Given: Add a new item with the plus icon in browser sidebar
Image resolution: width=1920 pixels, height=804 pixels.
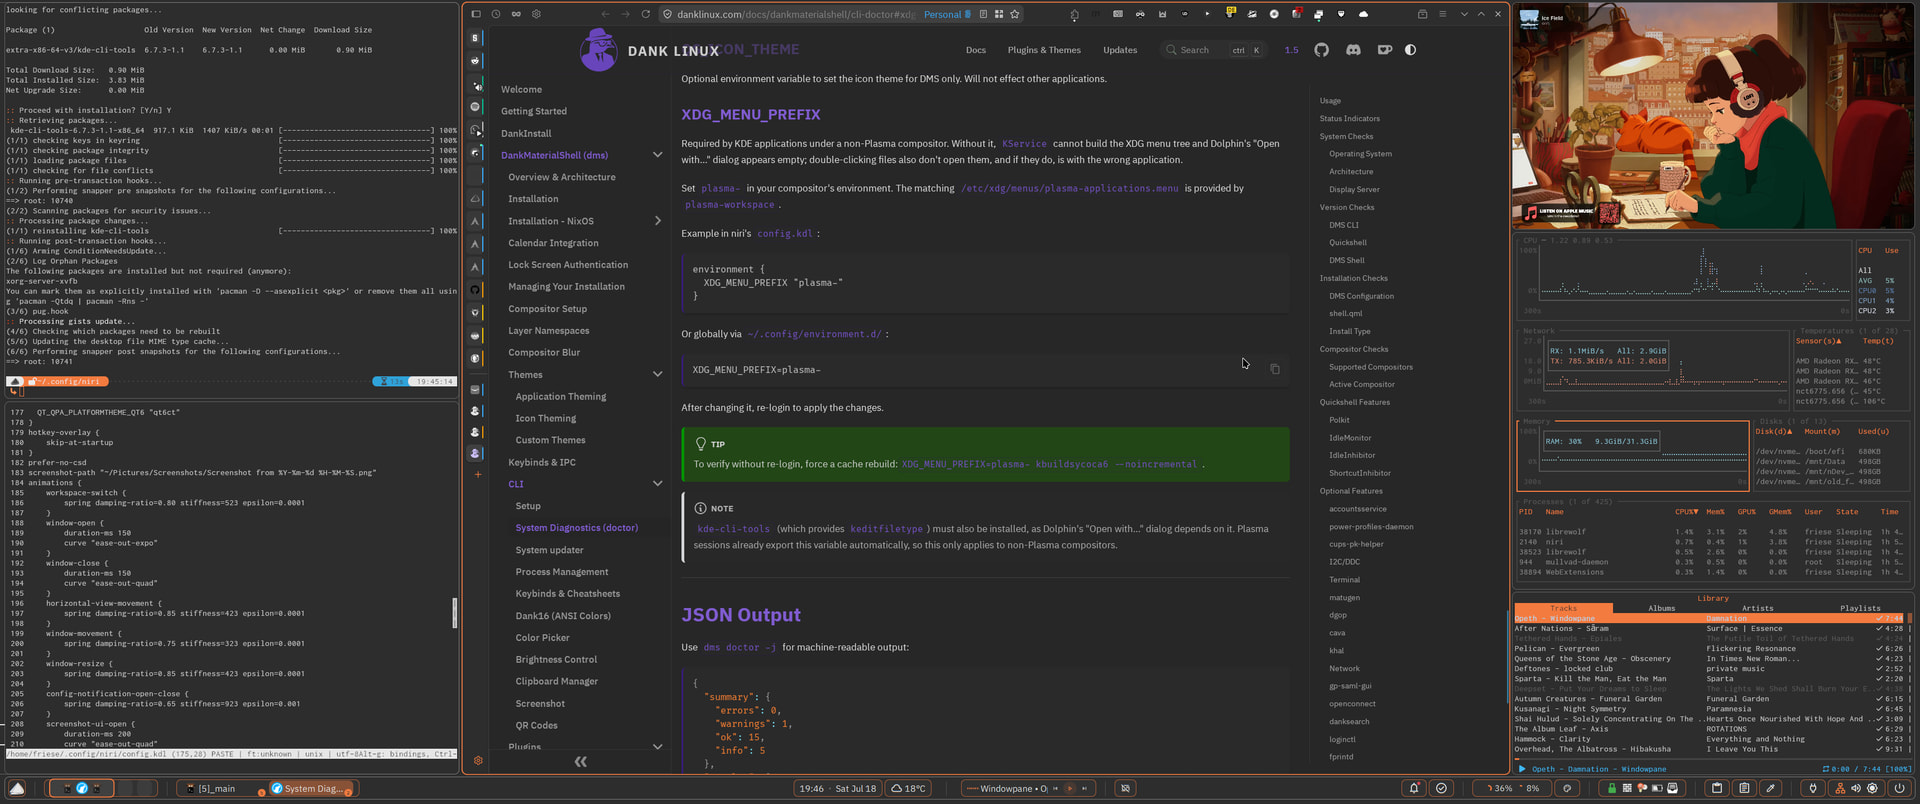Looking at the screenshot, I should coord(478,474).
